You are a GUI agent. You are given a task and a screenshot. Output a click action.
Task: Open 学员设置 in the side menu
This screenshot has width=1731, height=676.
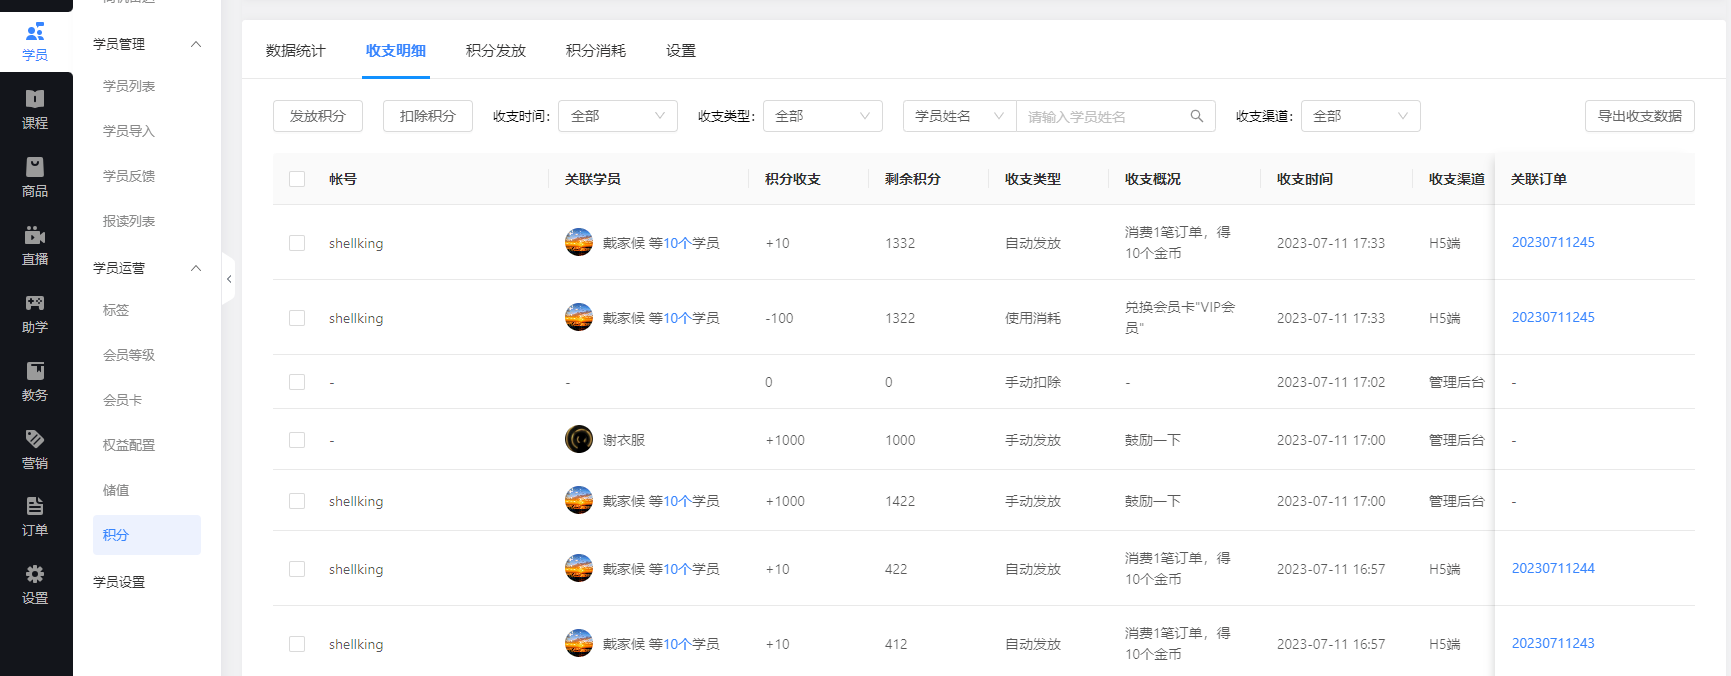(x=119, y=582)
